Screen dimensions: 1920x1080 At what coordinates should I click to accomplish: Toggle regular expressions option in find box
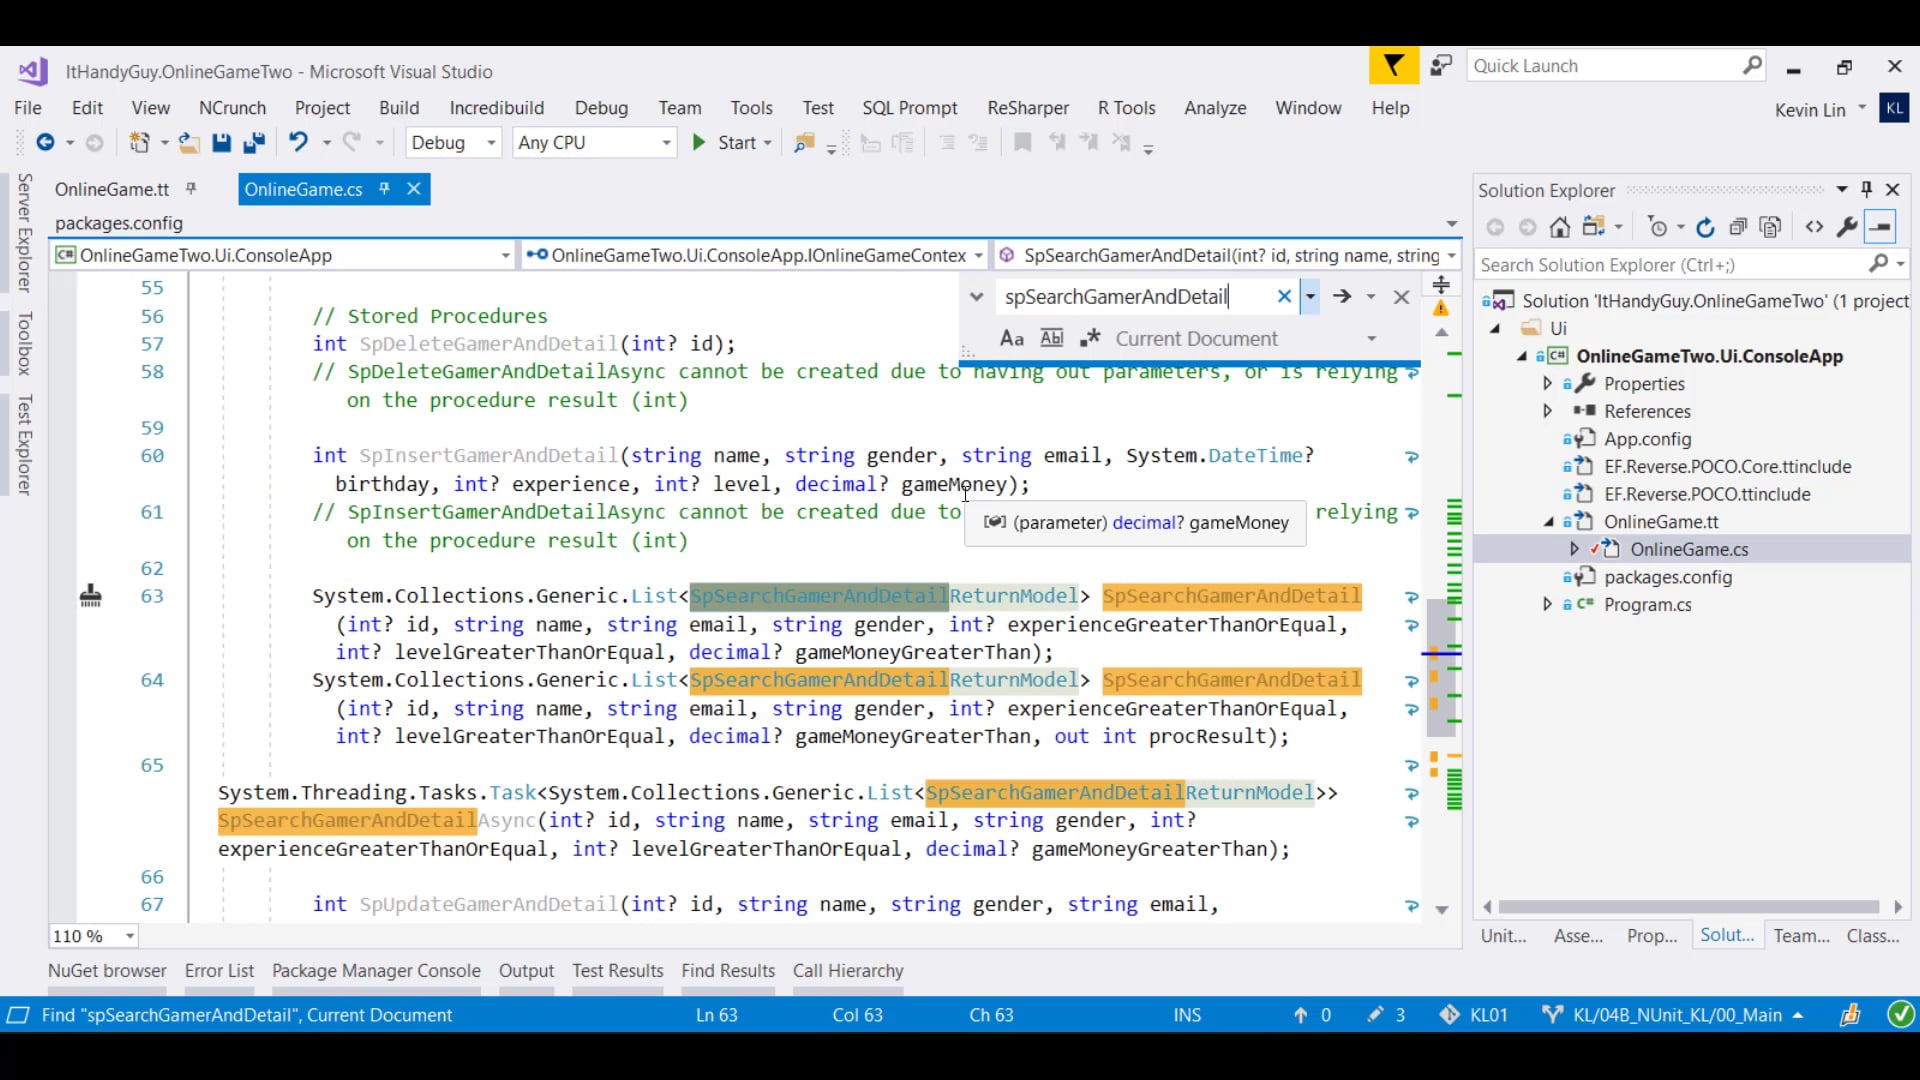[1090, 339]
